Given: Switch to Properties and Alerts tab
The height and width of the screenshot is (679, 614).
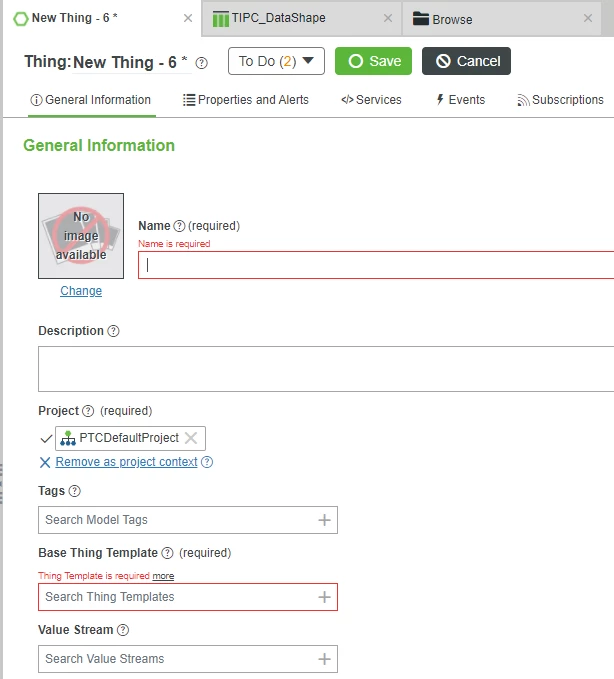Looking at the screenshot, I should [x=246, y=100].
